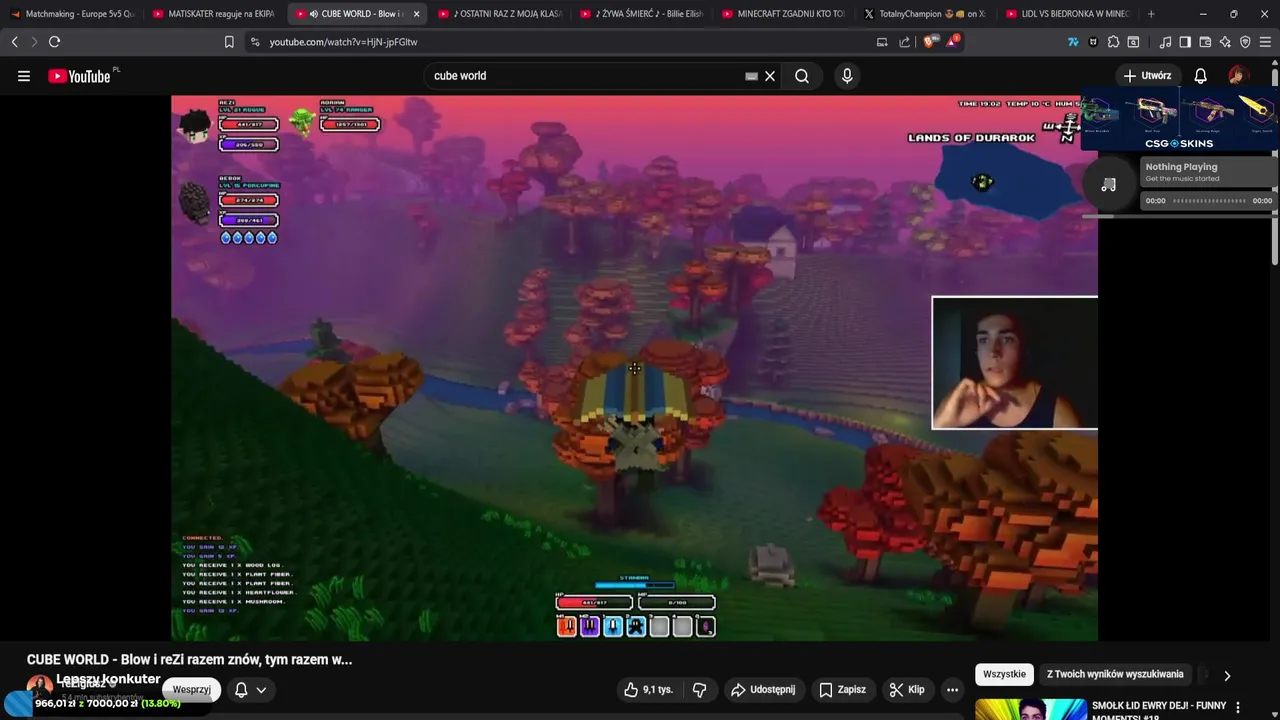The width and height of the screenshot is (1280, 720).
Task: Open the browser hamburger main menu
Action: pyautogui.click(x=1266, y=42)
